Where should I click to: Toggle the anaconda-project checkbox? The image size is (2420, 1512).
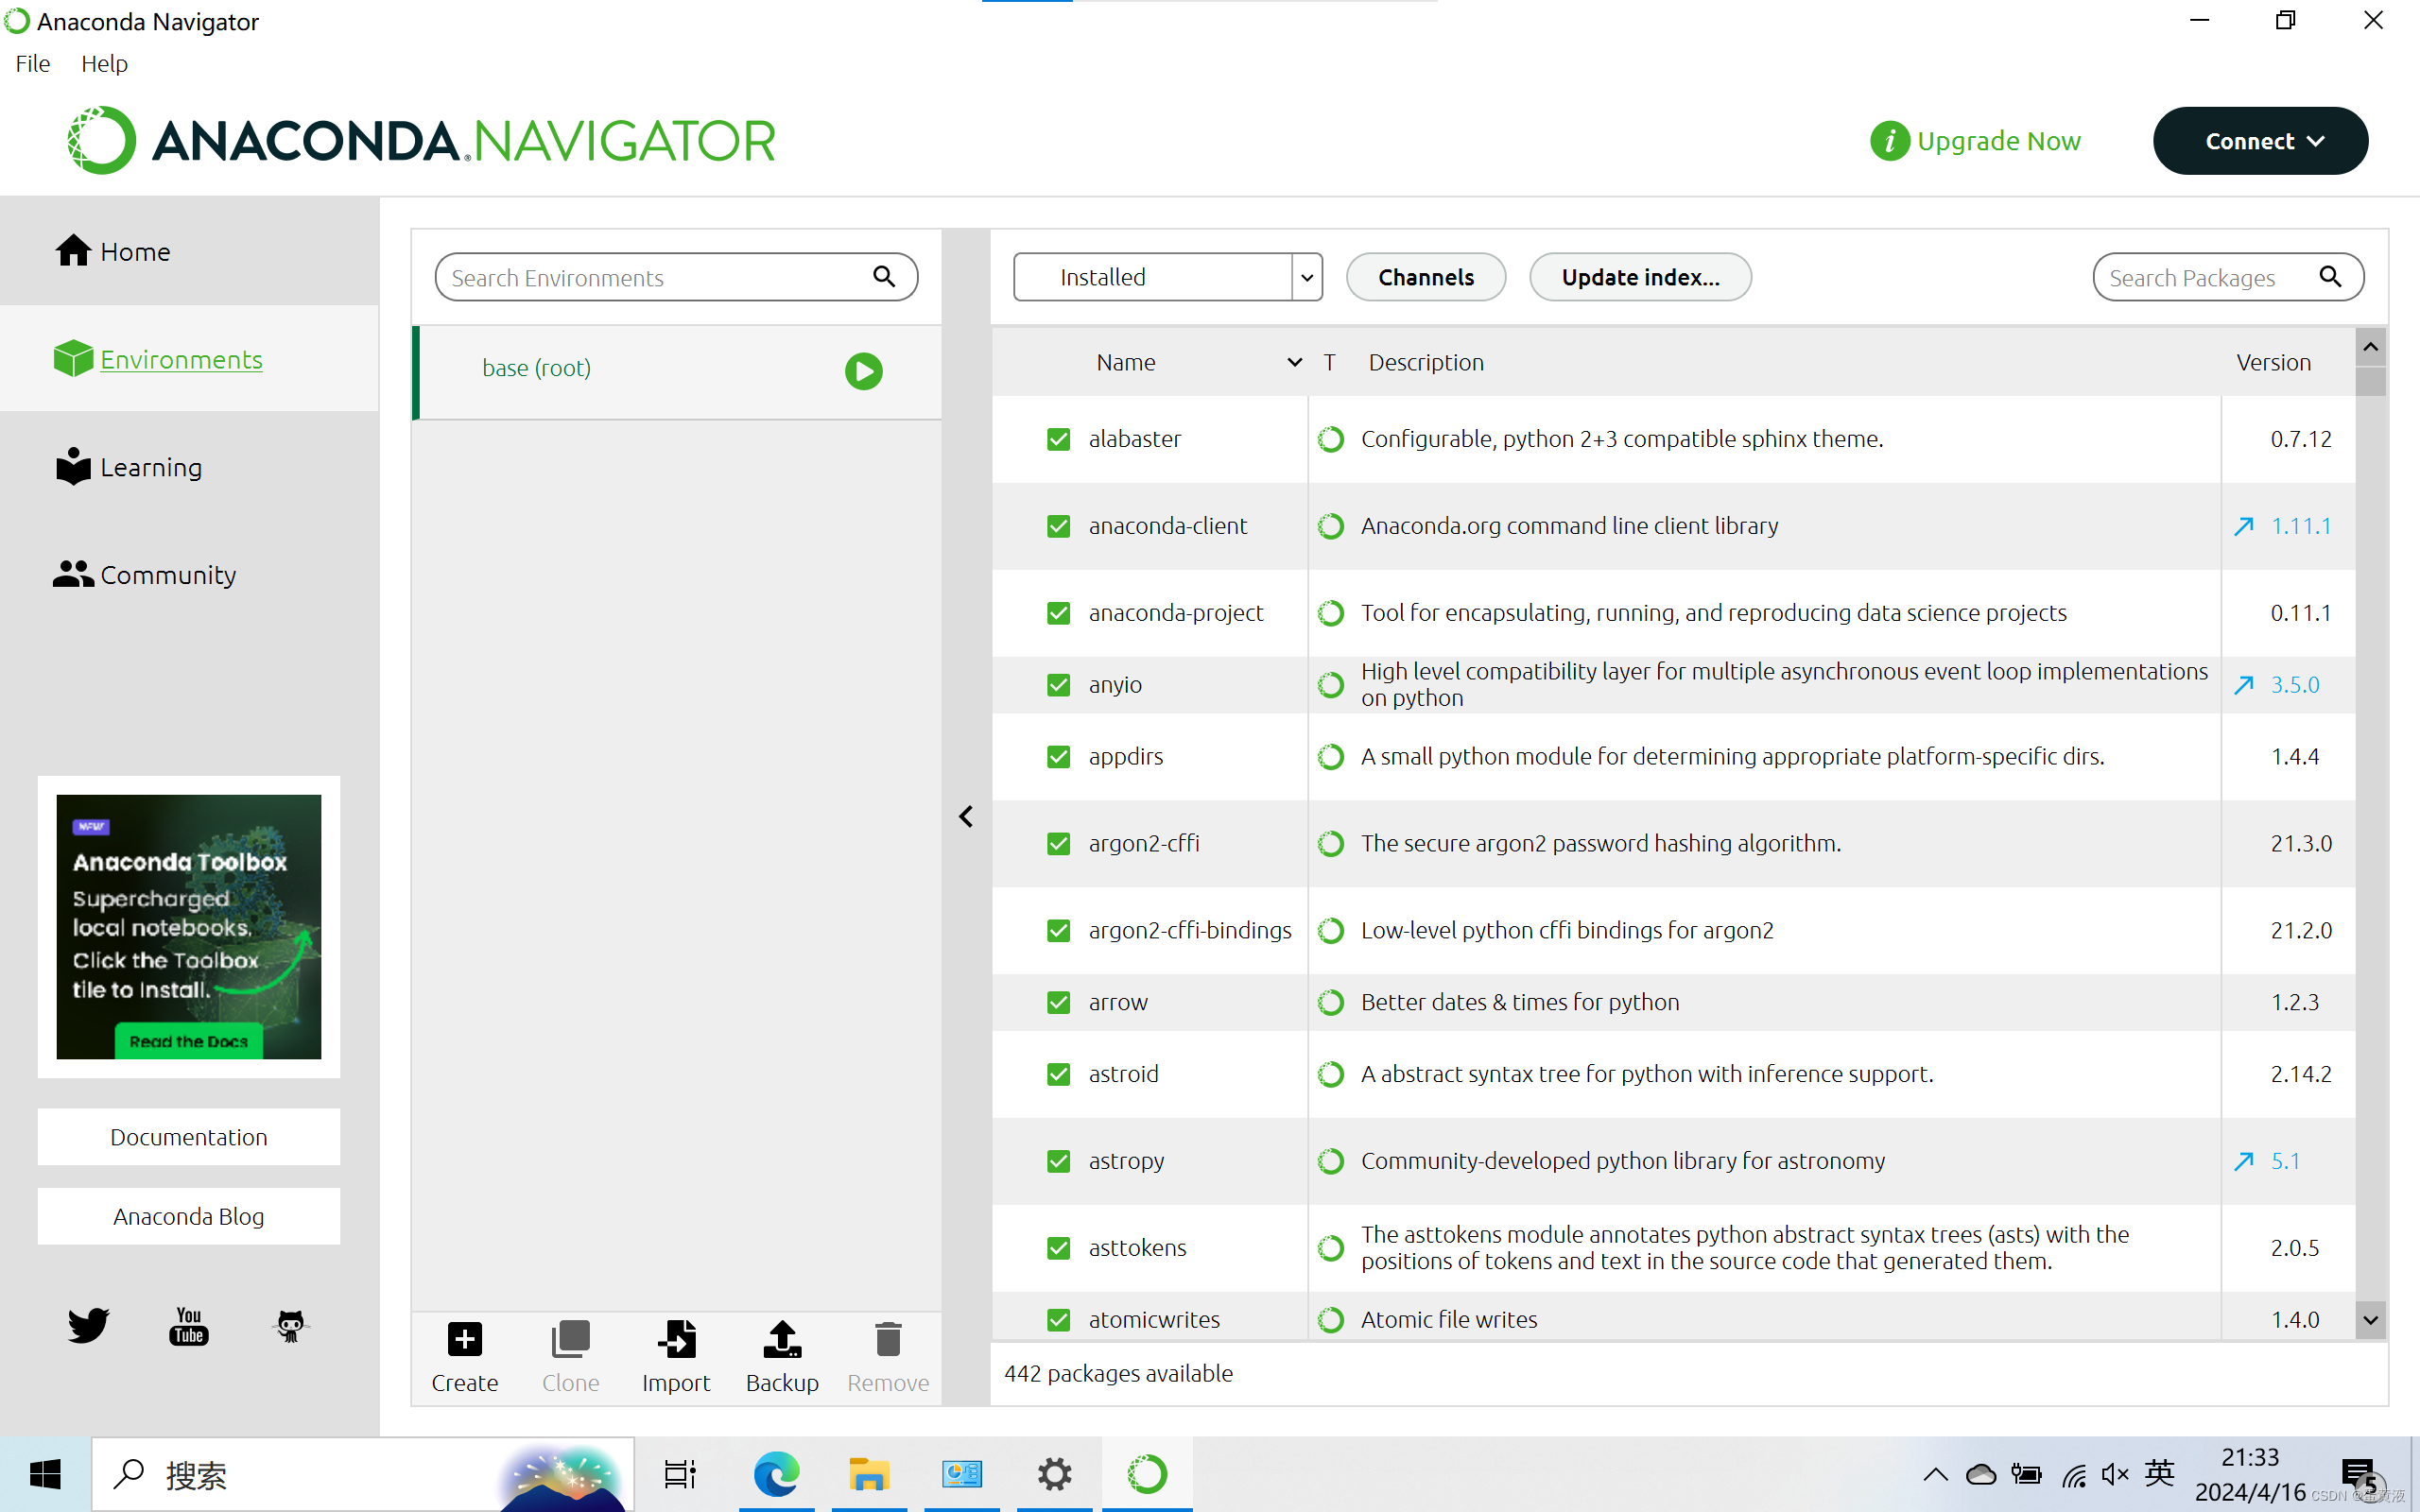pyautogui.click(x=1058, y=613)
